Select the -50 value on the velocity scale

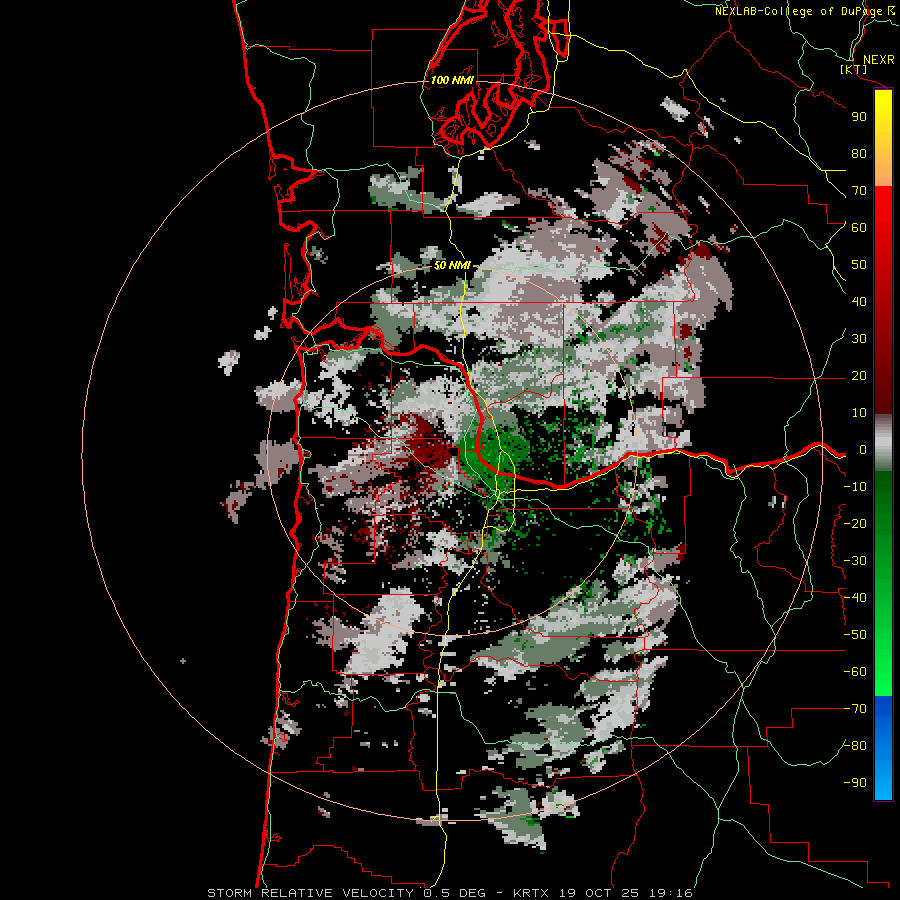tap(855, 635)
